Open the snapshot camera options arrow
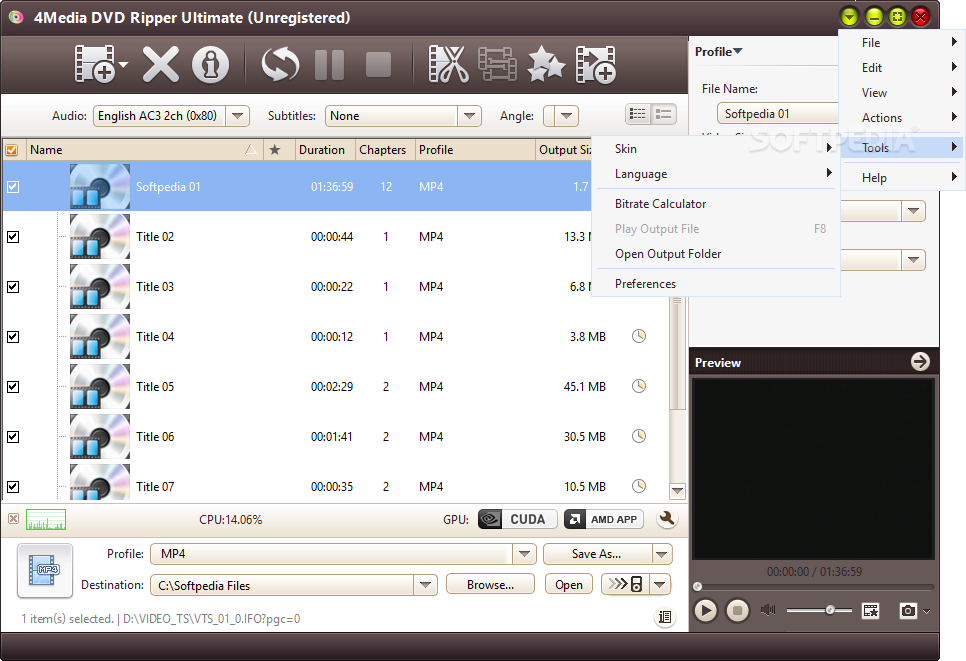The height and width of the screenshot is (661, 966). 926,611
